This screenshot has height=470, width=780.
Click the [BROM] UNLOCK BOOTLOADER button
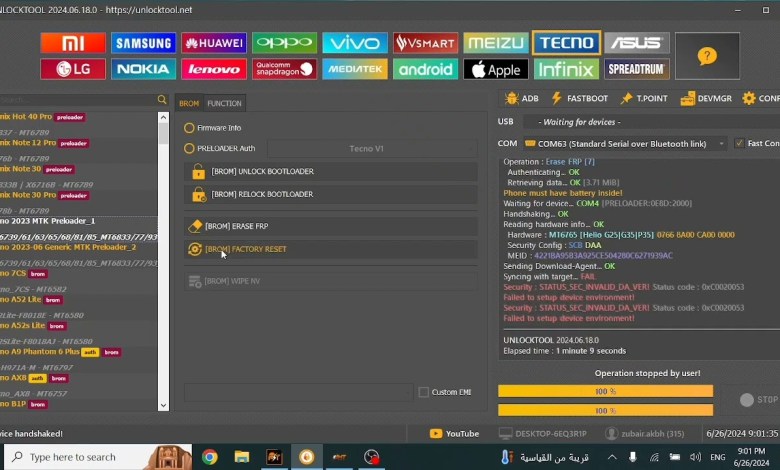(x=330, y=171)
